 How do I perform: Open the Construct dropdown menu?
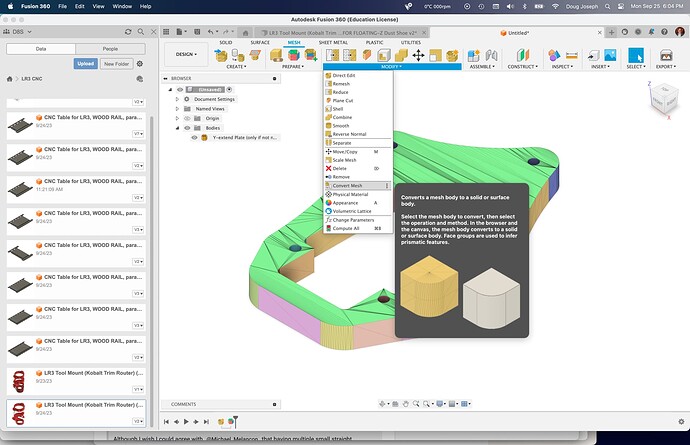click(x=522, y=67)
